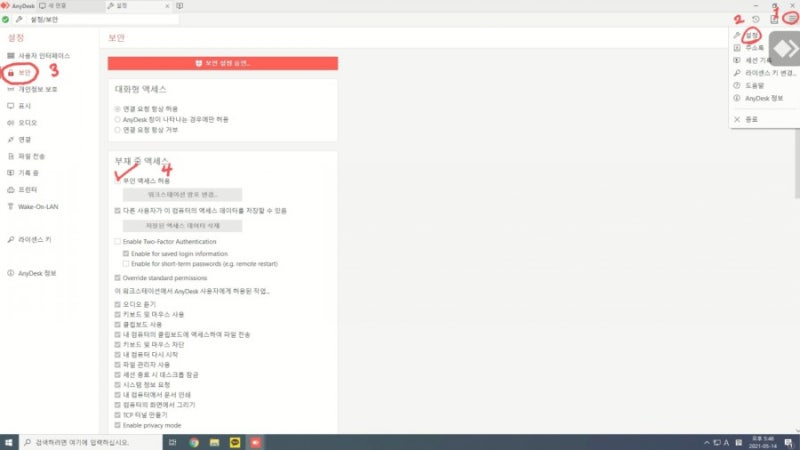Toggle 파일 관리자 사용 (file manager) permission
This screenshot has height=450, width=800.
[x=117, y=365]
